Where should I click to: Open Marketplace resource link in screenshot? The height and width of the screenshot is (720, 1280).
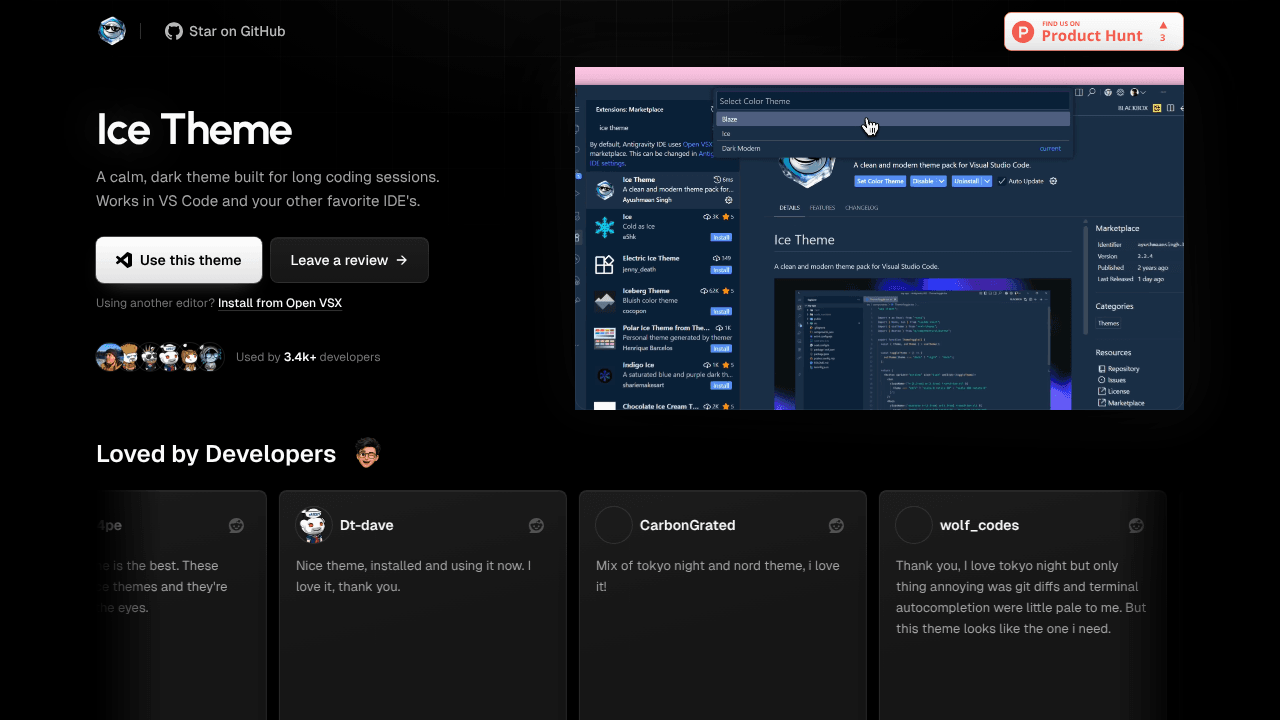[1120, 403]
